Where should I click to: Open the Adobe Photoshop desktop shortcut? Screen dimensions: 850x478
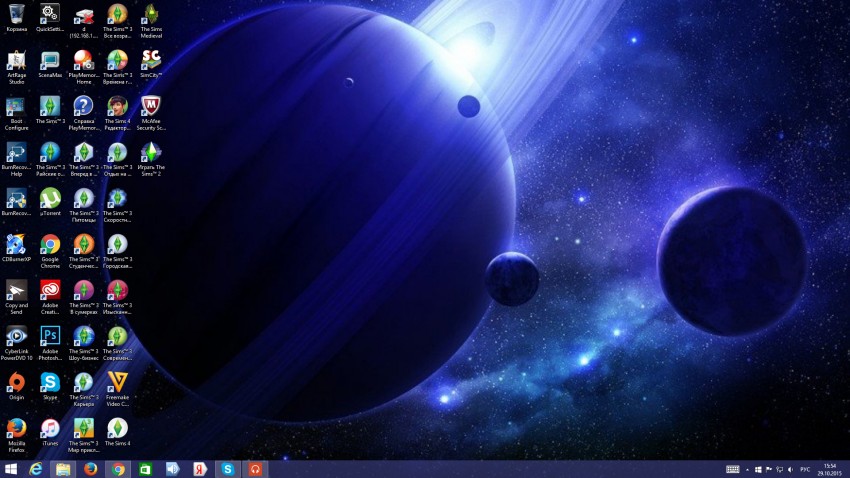50,336
